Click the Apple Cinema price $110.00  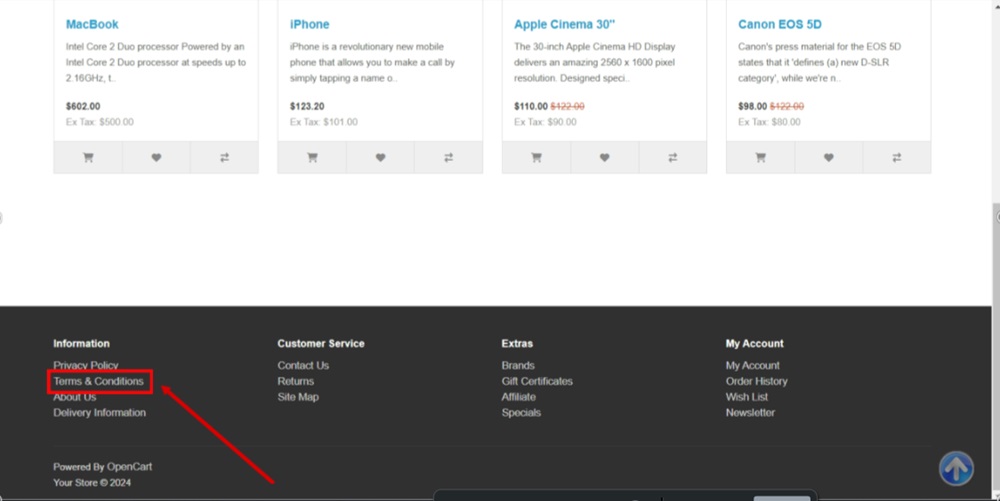531,106
